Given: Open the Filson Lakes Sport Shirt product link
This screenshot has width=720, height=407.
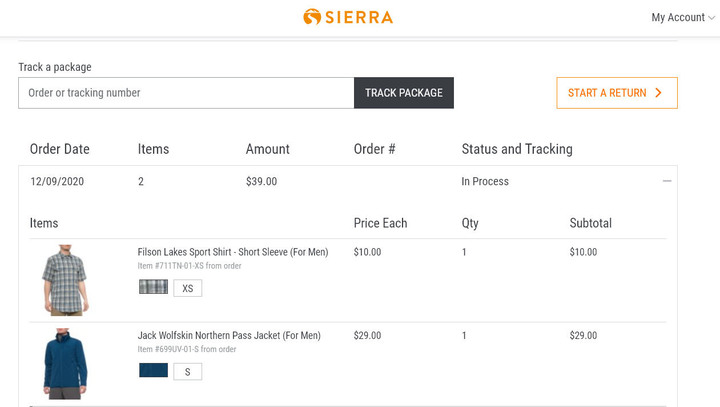Looking at the screenshot, I should click(x=233, y=252).
